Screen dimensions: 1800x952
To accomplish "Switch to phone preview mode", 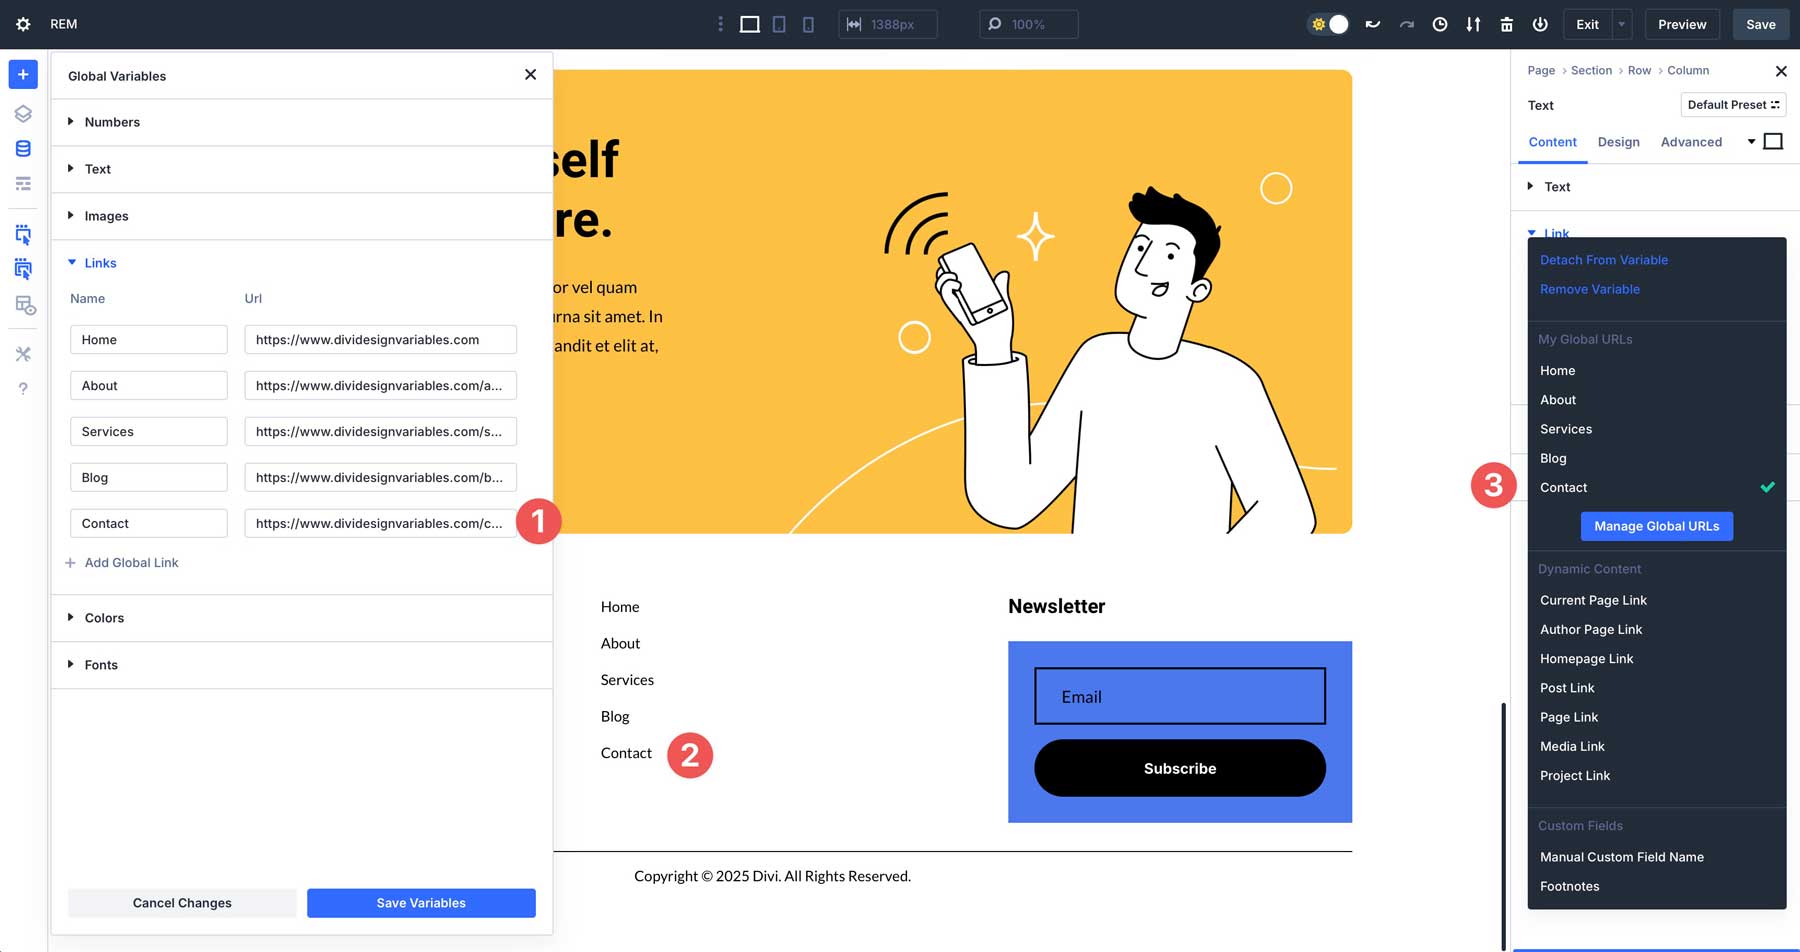I will tap(808, 24).
